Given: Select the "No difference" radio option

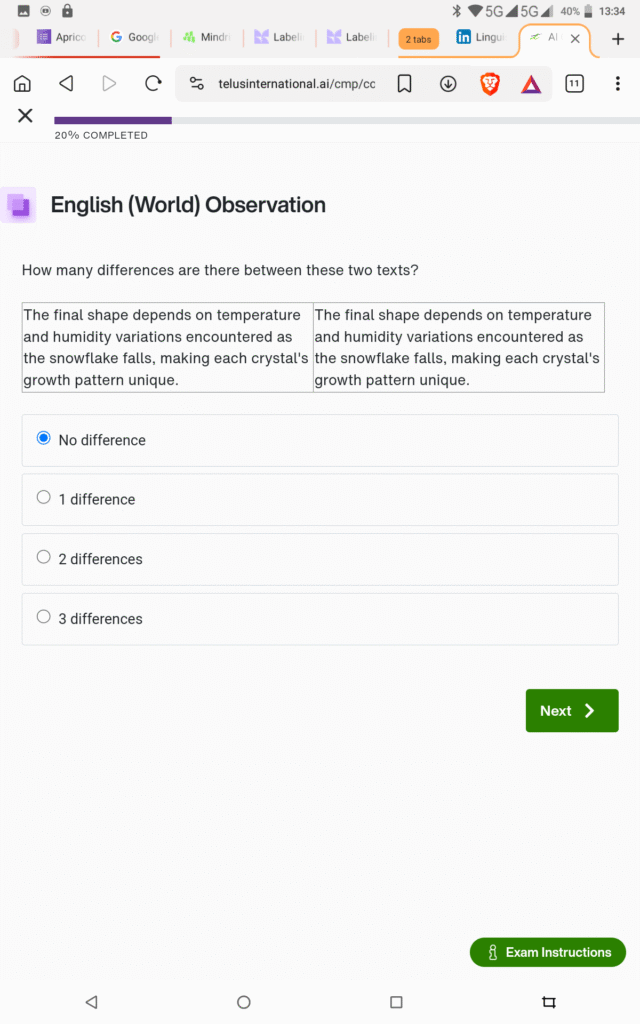Looking at the screenshot, I should (x=43, y=438).
